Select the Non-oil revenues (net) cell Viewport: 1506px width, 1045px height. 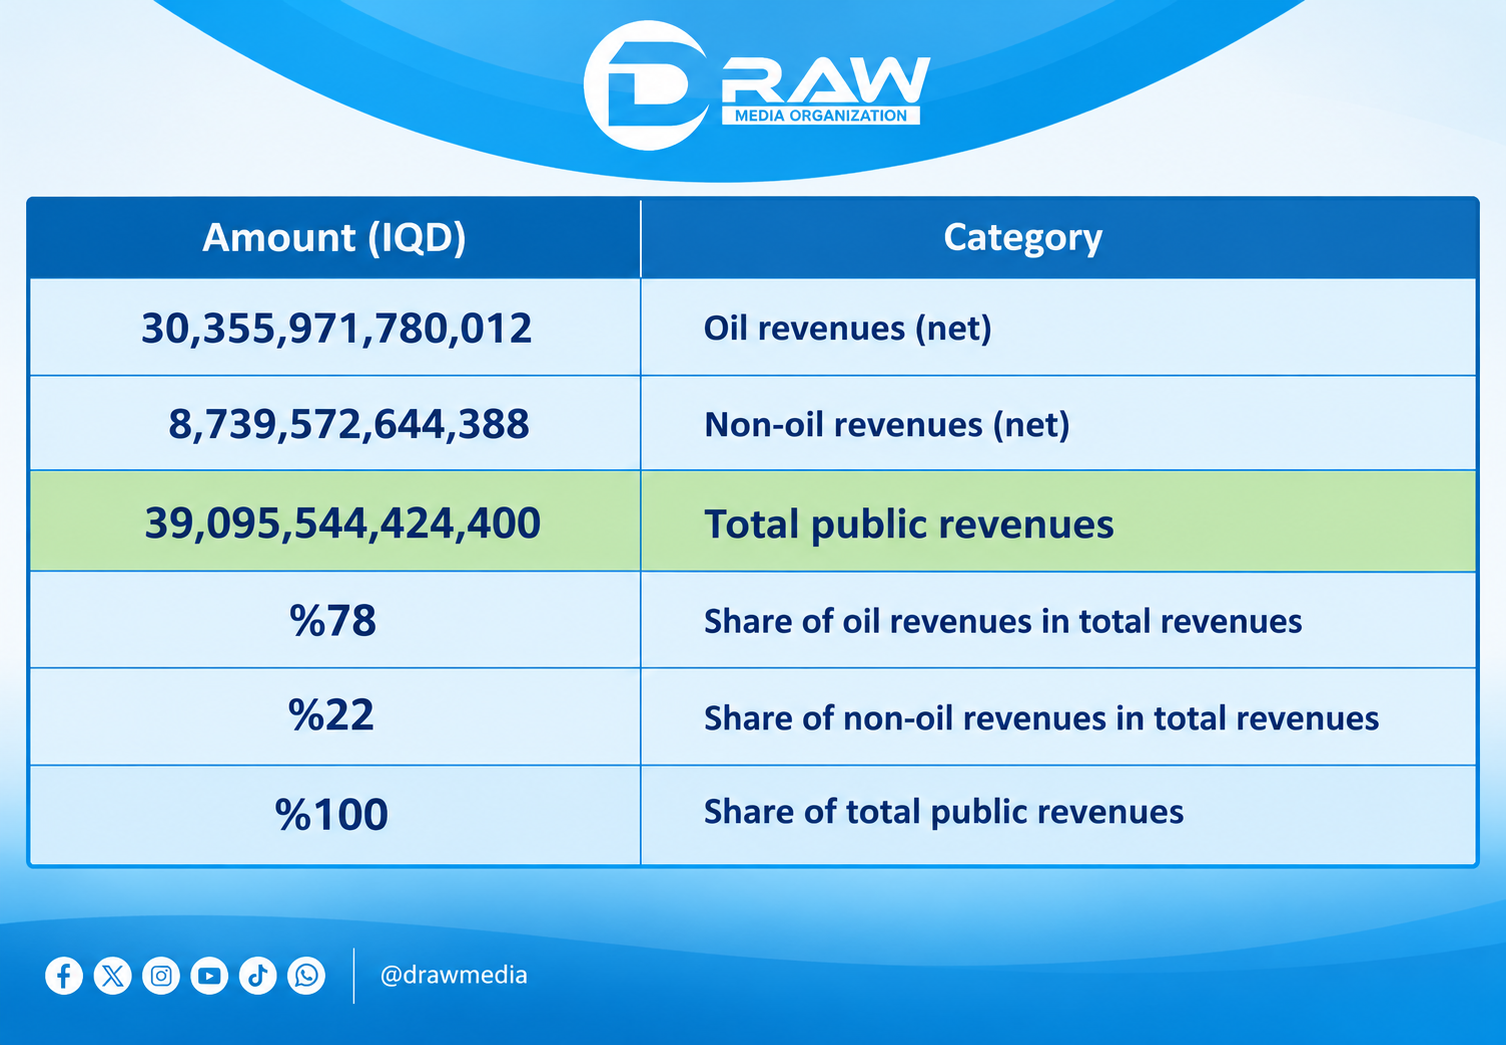click(1059, 424)
